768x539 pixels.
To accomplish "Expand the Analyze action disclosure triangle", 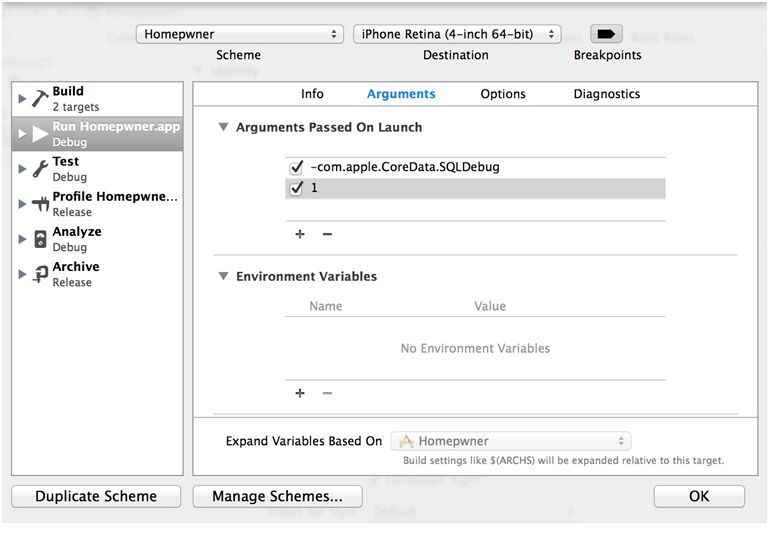I will coord(22,239).
